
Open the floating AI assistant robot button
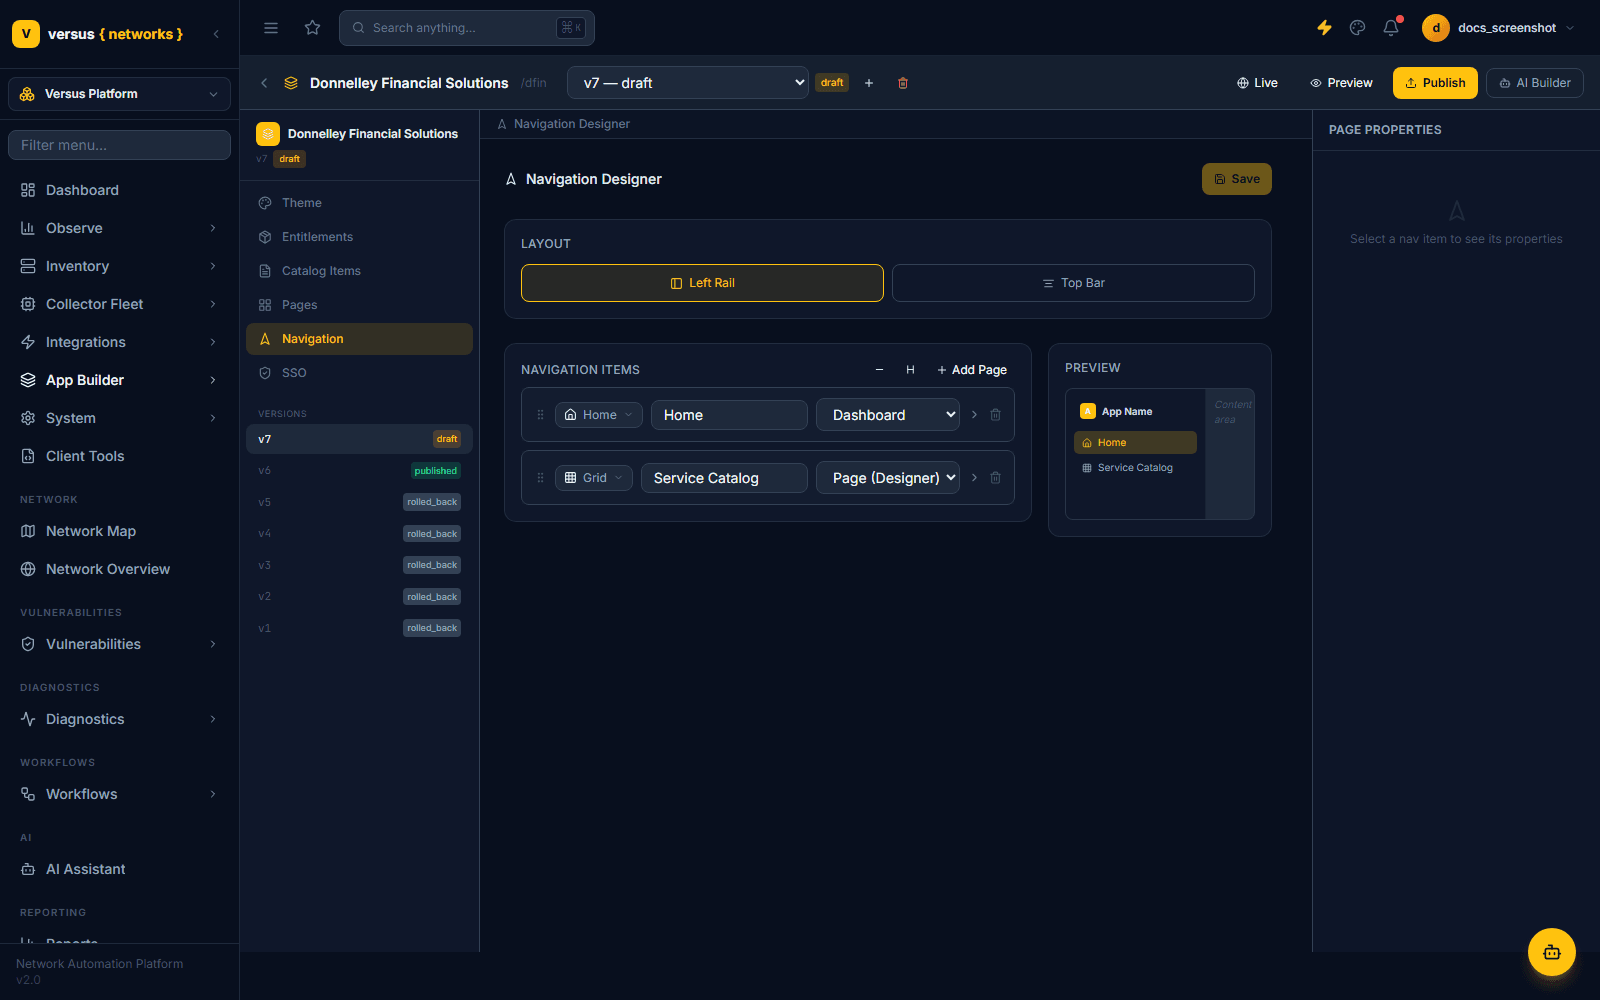tap(1551, 952)
